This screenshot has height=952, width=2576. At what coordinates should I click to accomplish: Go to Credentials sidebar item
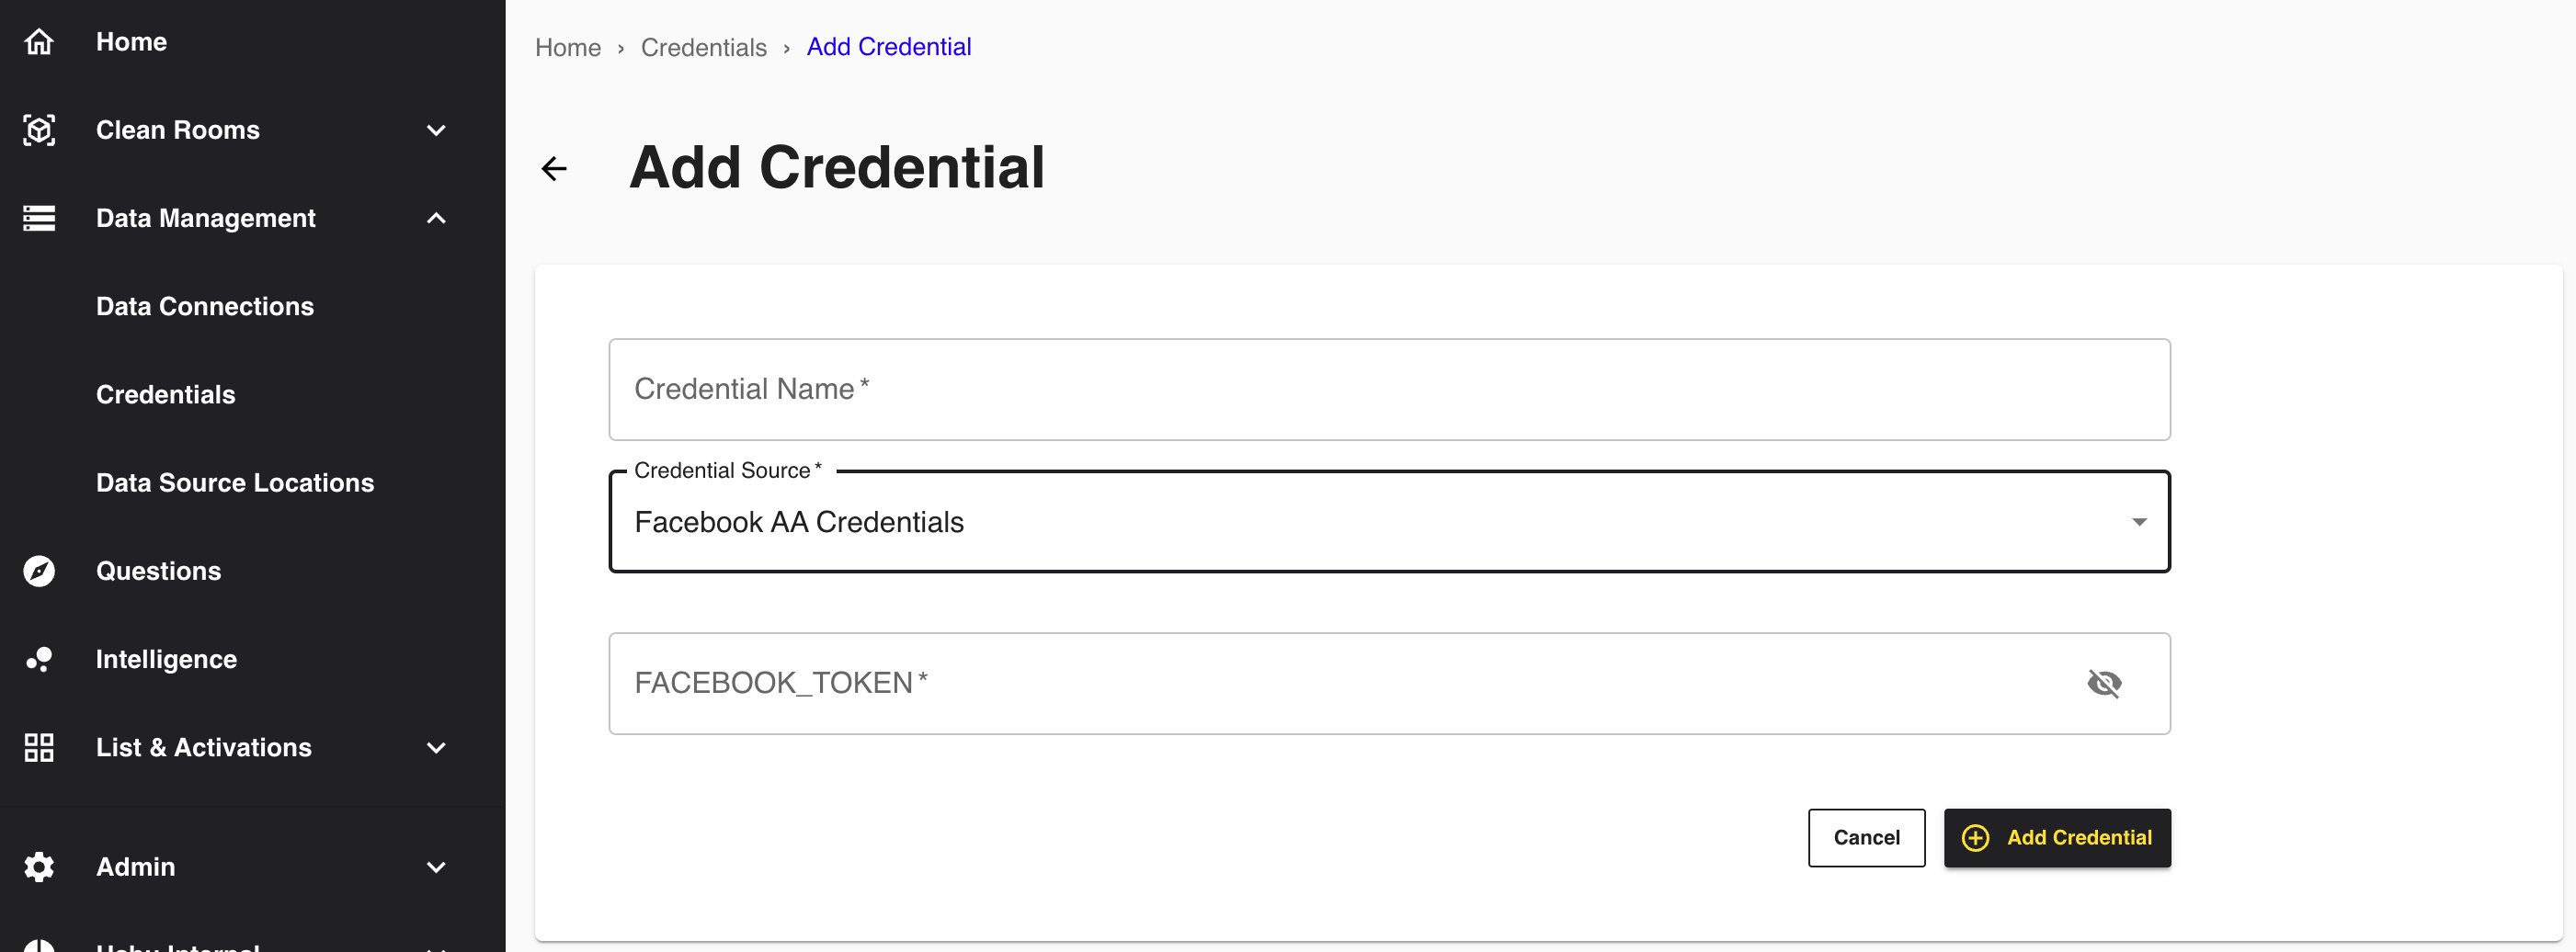point(166,394)
